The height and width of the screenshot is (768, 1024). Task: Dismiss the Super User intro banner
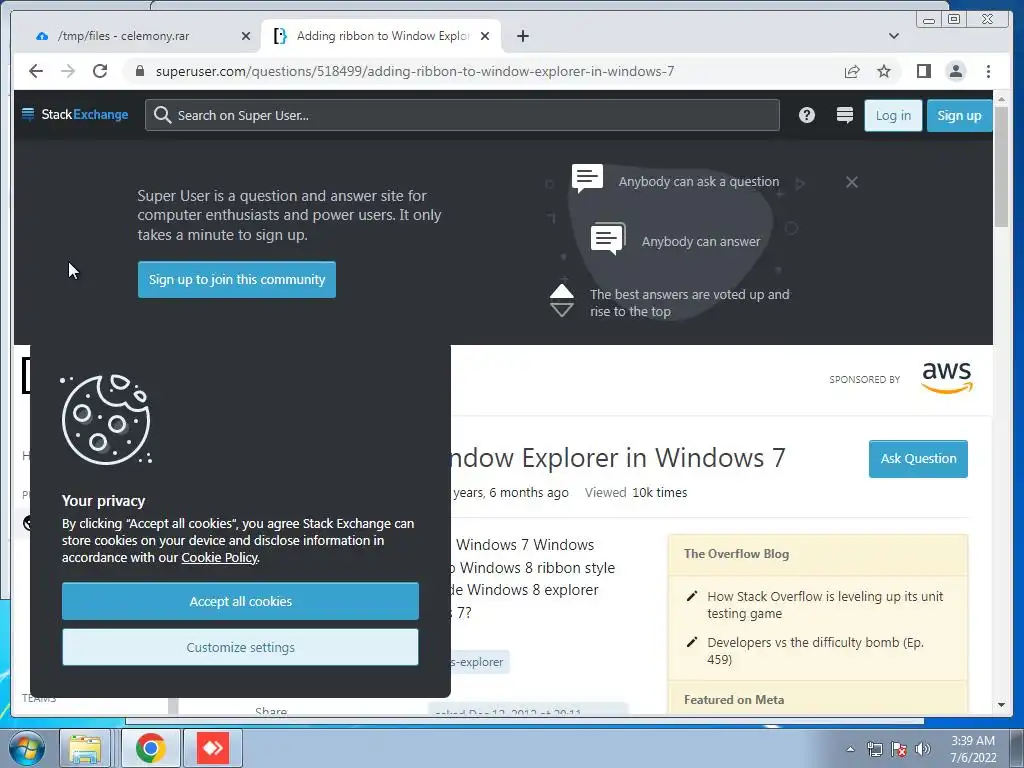852,182
